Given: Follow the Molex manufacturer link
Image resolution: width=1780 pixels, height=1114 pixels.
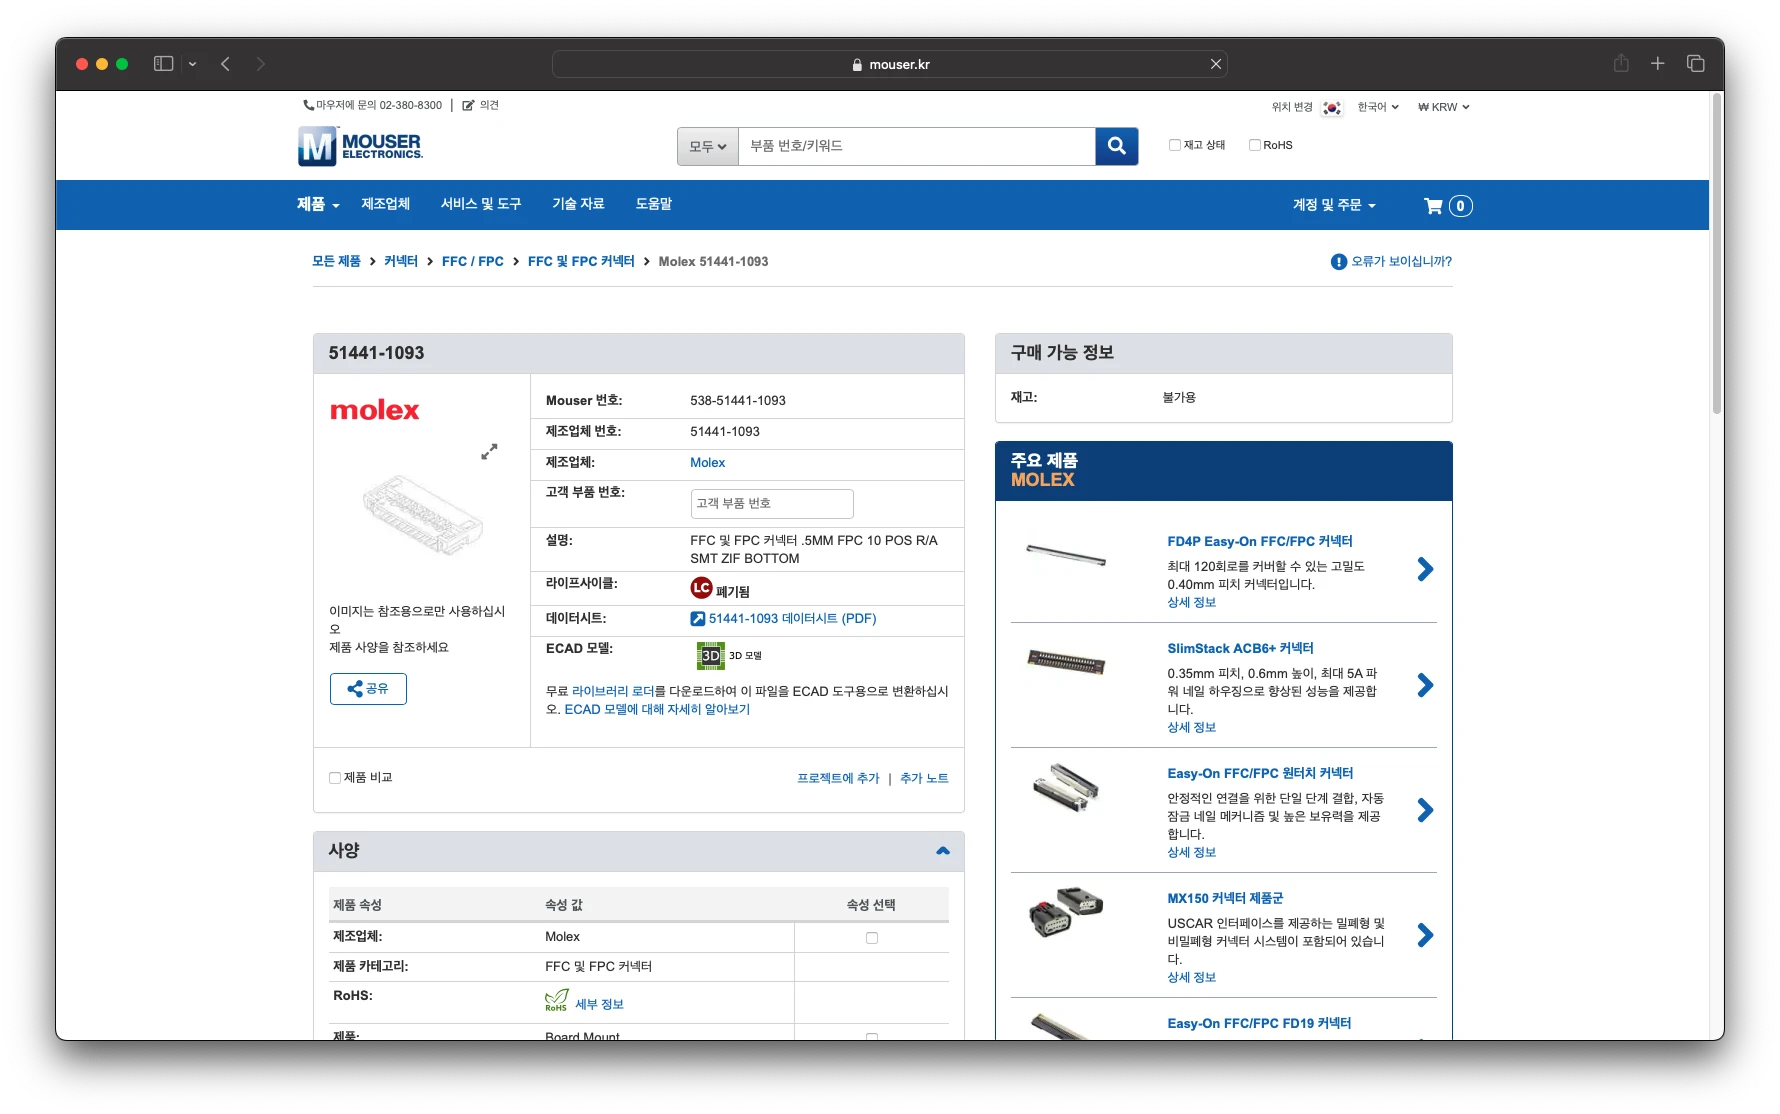Looking at the screenshot, I should 707,462.
